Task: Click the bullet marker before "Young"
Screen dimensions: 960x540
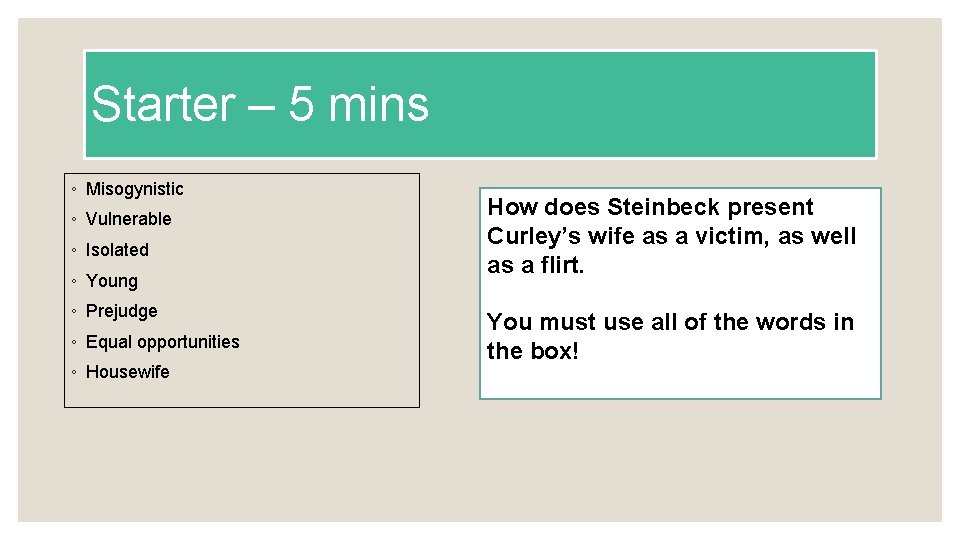Action: tap(75, 281)
